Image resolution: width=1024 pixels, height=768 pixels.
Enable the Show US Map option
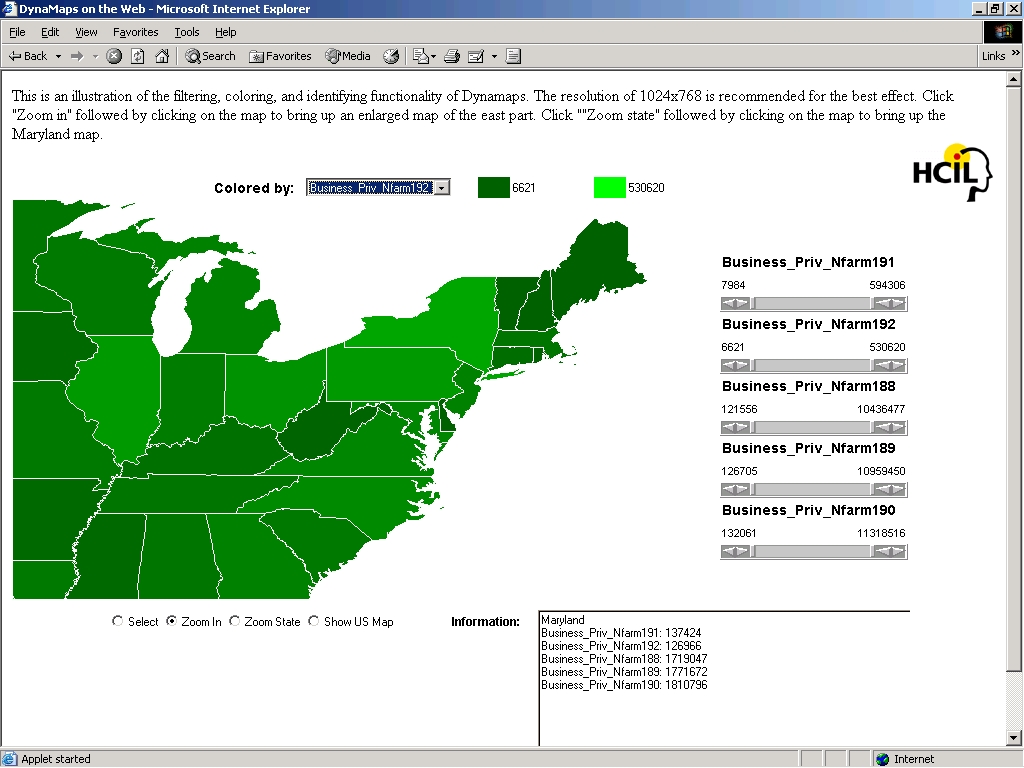point(314,621)
